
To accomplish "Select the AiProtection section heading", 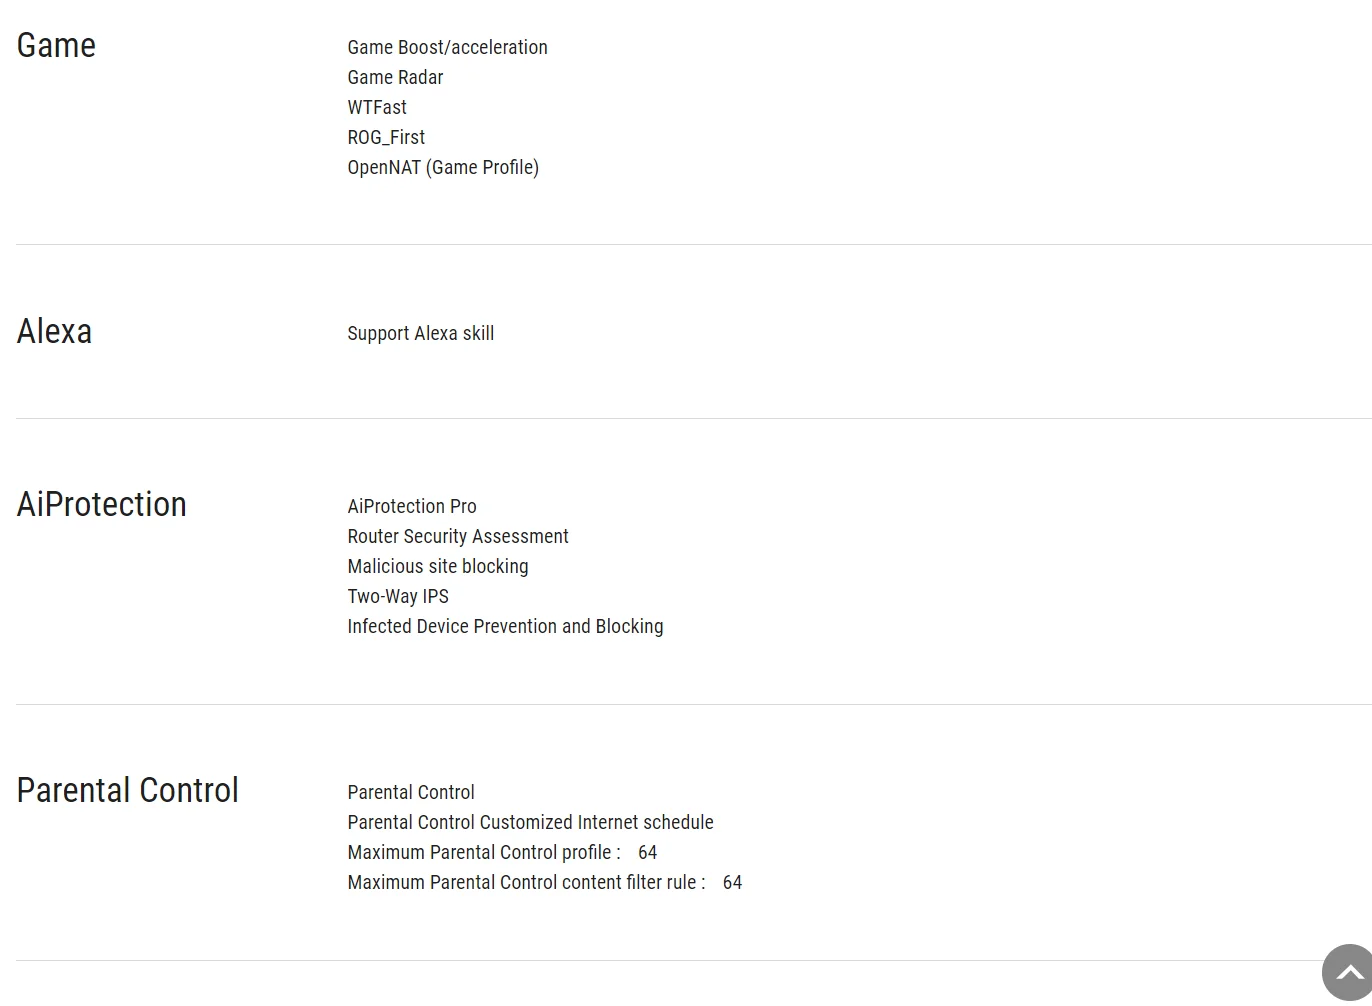I will pos(101,504).
